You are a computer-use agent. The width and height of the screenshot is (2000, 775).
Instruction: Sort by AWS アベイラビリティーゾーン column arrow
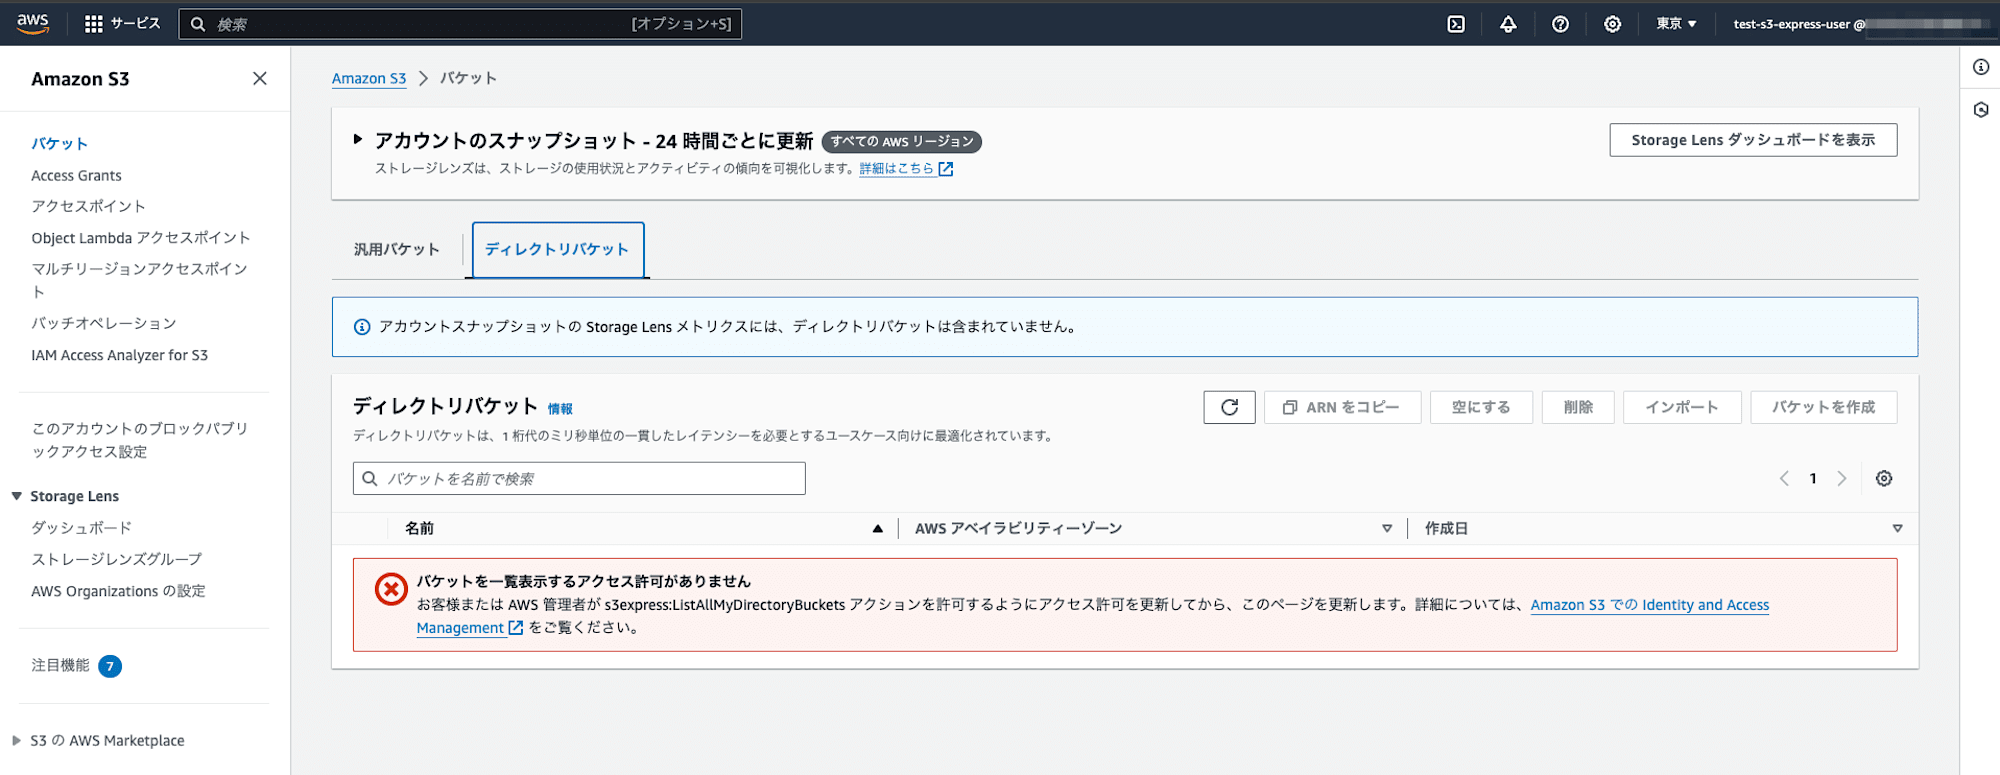click(1387, 528)
